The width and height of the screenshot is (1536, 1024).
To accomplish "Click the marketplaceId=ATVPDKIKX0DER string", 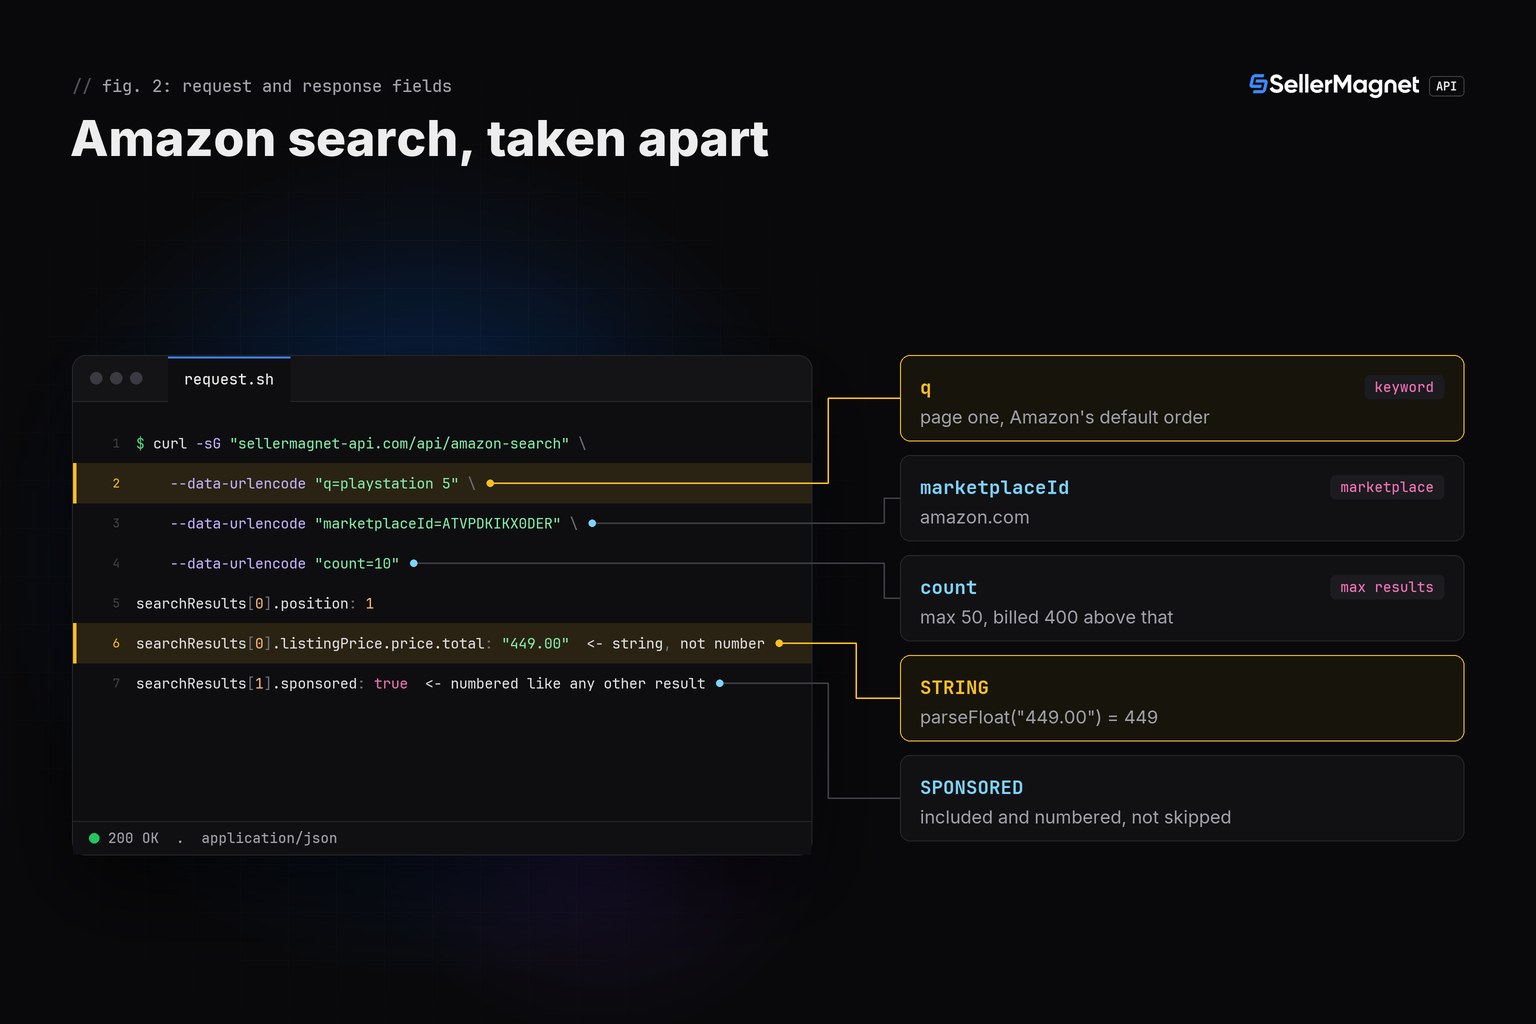I will pos(438,523).
